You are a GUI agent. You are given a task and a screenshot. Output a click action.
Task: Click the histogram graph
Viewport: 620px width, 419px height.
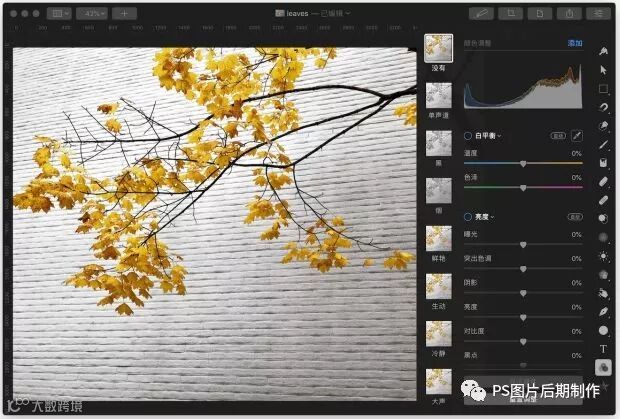pos(523,87)
